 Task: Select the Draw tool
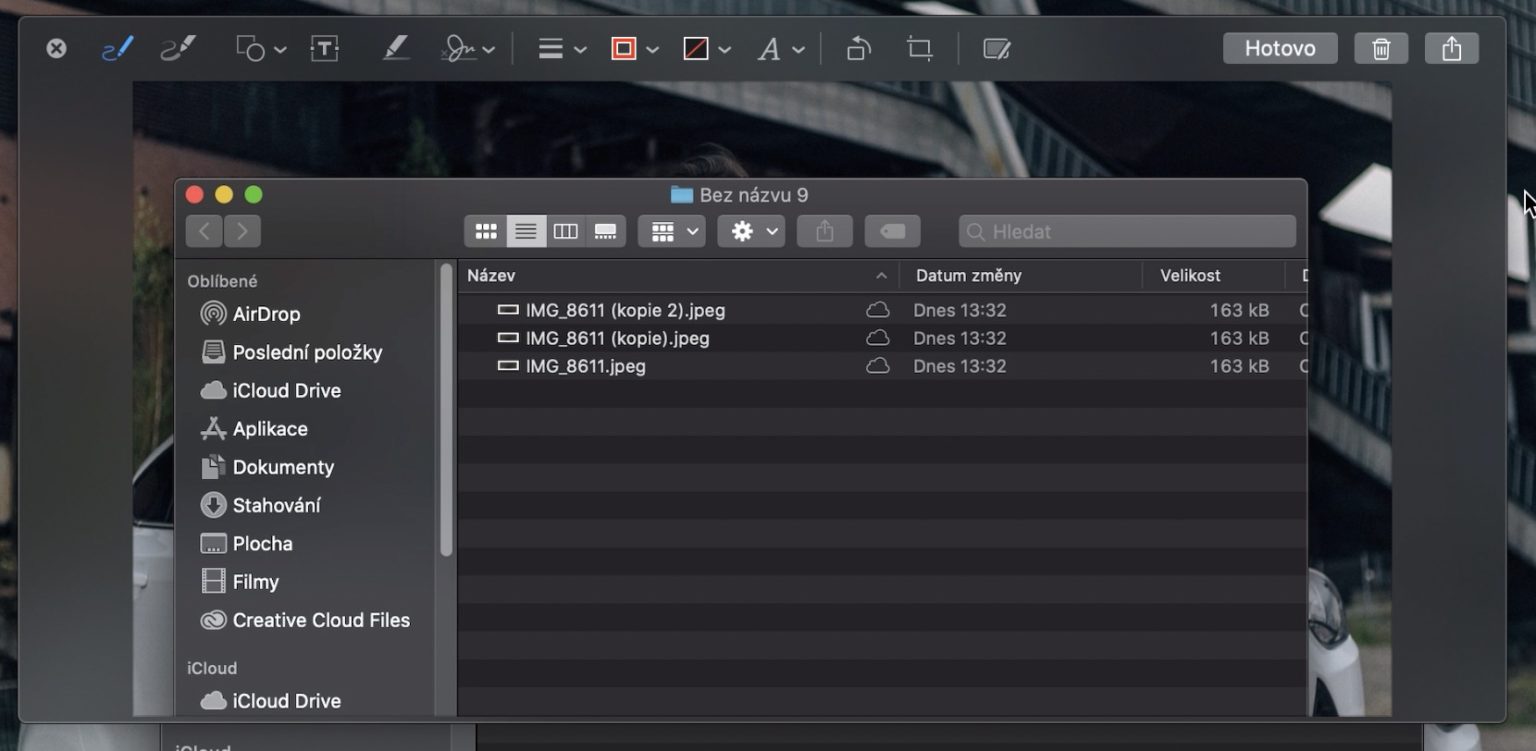pyautogui.click(x=178, y=47)
